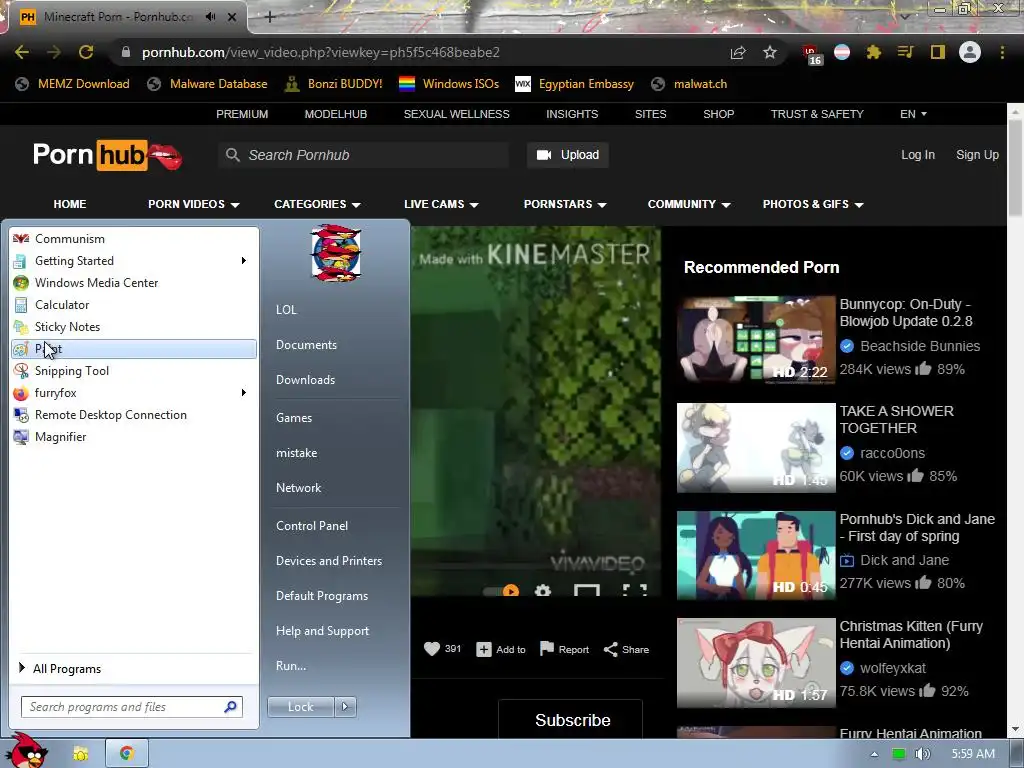This screenshot has height=768, width=1024.
Task: Expand the Getting Started submenu arrow
Action: 244,261
